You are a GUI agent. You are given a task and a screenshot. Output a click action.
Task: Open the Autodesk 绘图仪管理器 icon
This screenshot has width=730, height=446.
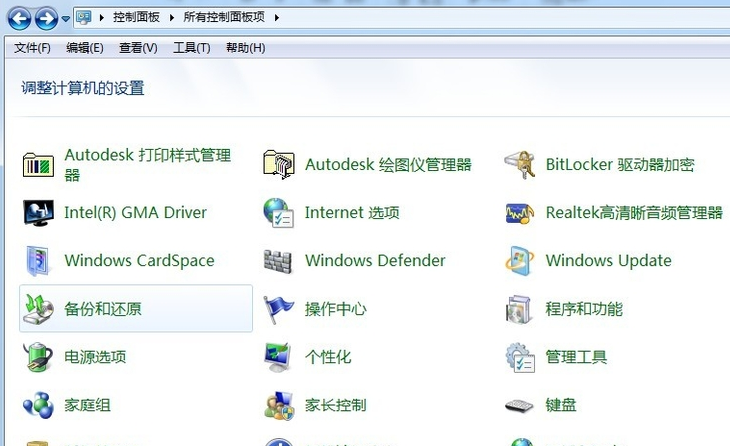(x=278, y=165)
